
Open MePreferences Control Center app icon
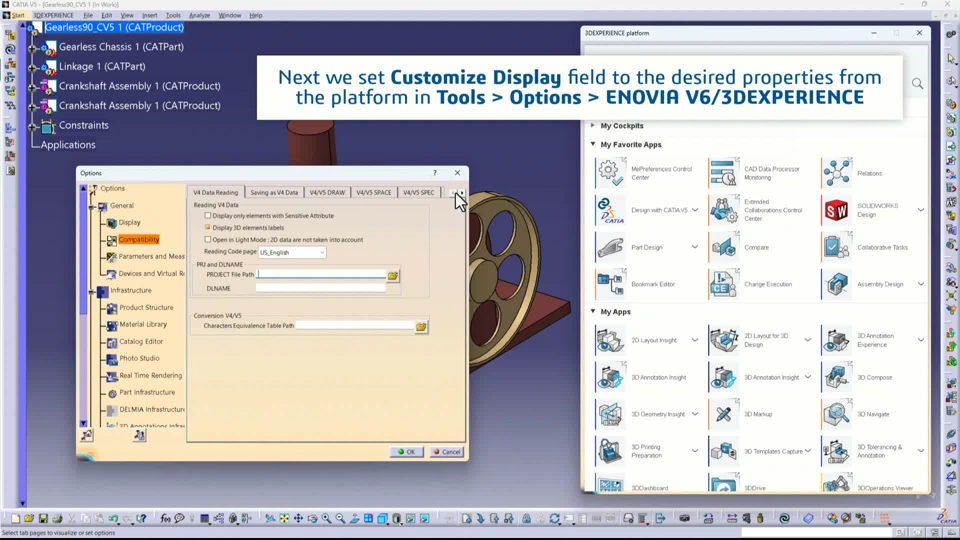[x=610, y=173]
